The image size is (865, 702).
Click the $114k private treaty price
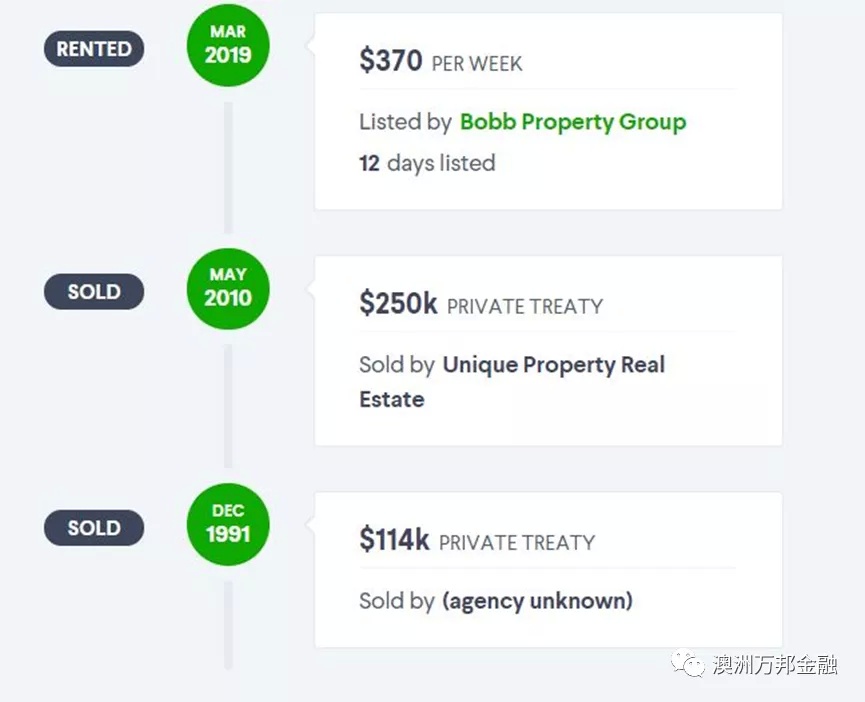[x=477, y=540]
